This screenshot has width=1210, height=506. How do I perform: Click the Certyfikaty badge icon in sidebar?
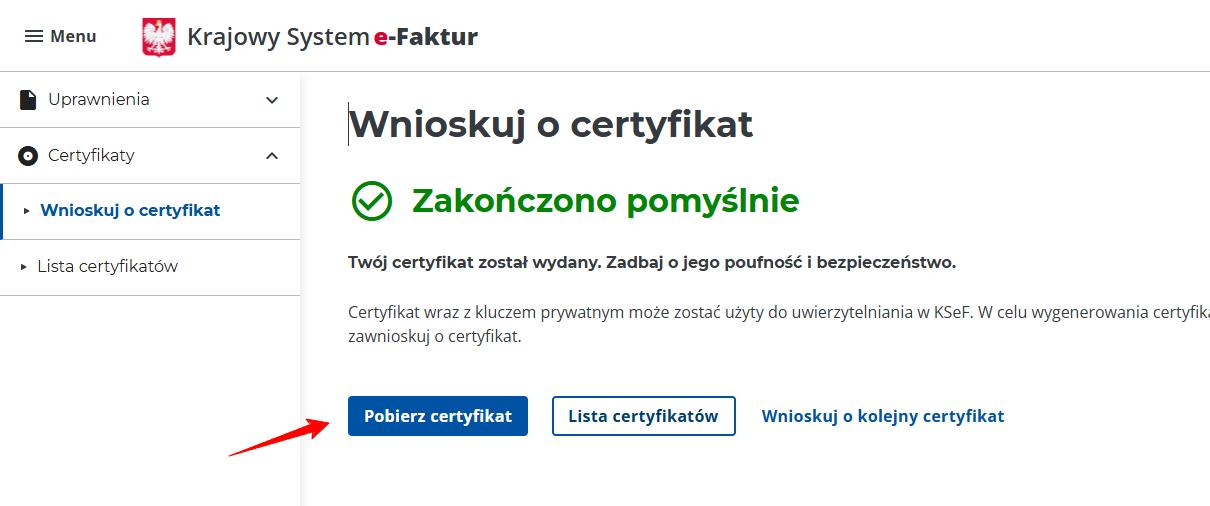pyautogui.click(x=28, y=156)
